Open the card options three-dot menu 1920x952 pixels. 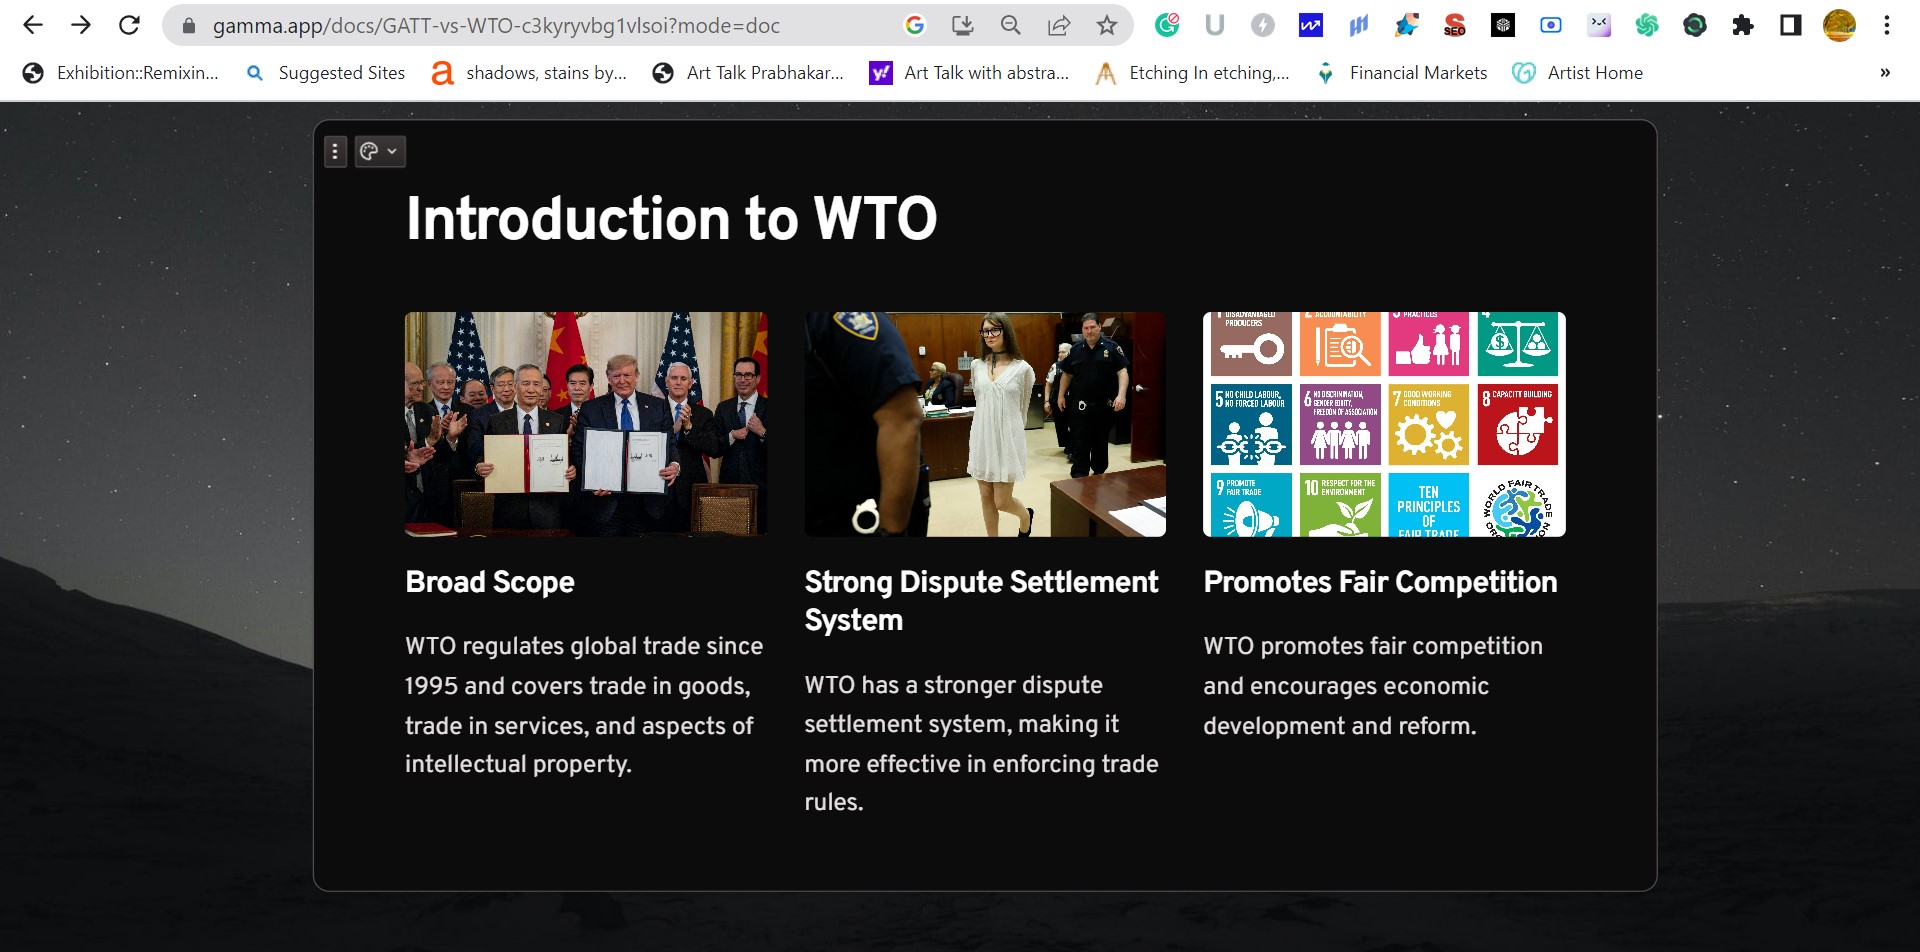(335, 152)
